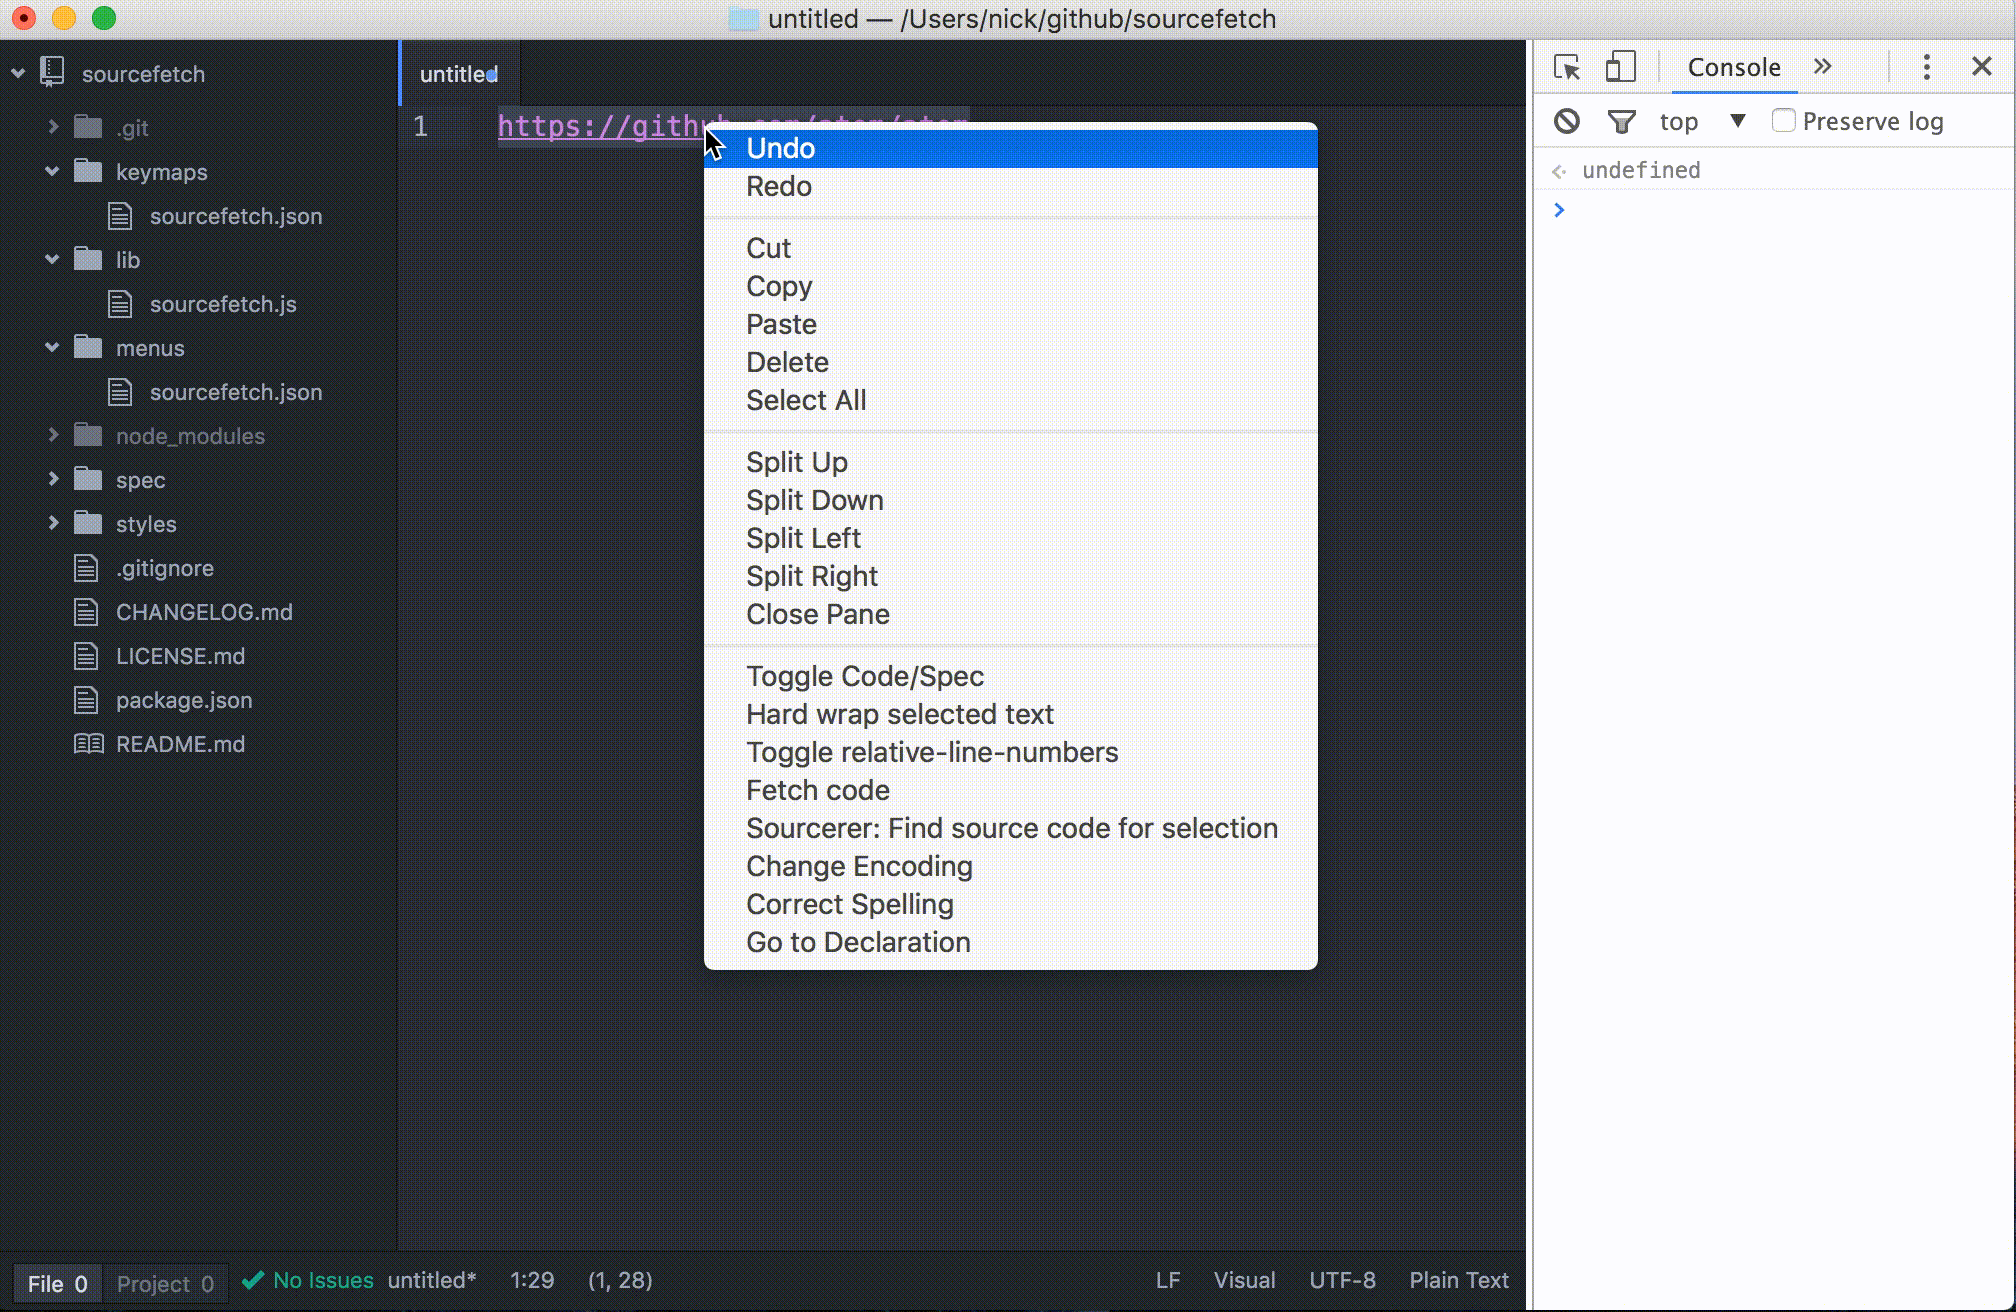
Task: Enable the Preserve log checkbox
Action: pos(1784,120)
